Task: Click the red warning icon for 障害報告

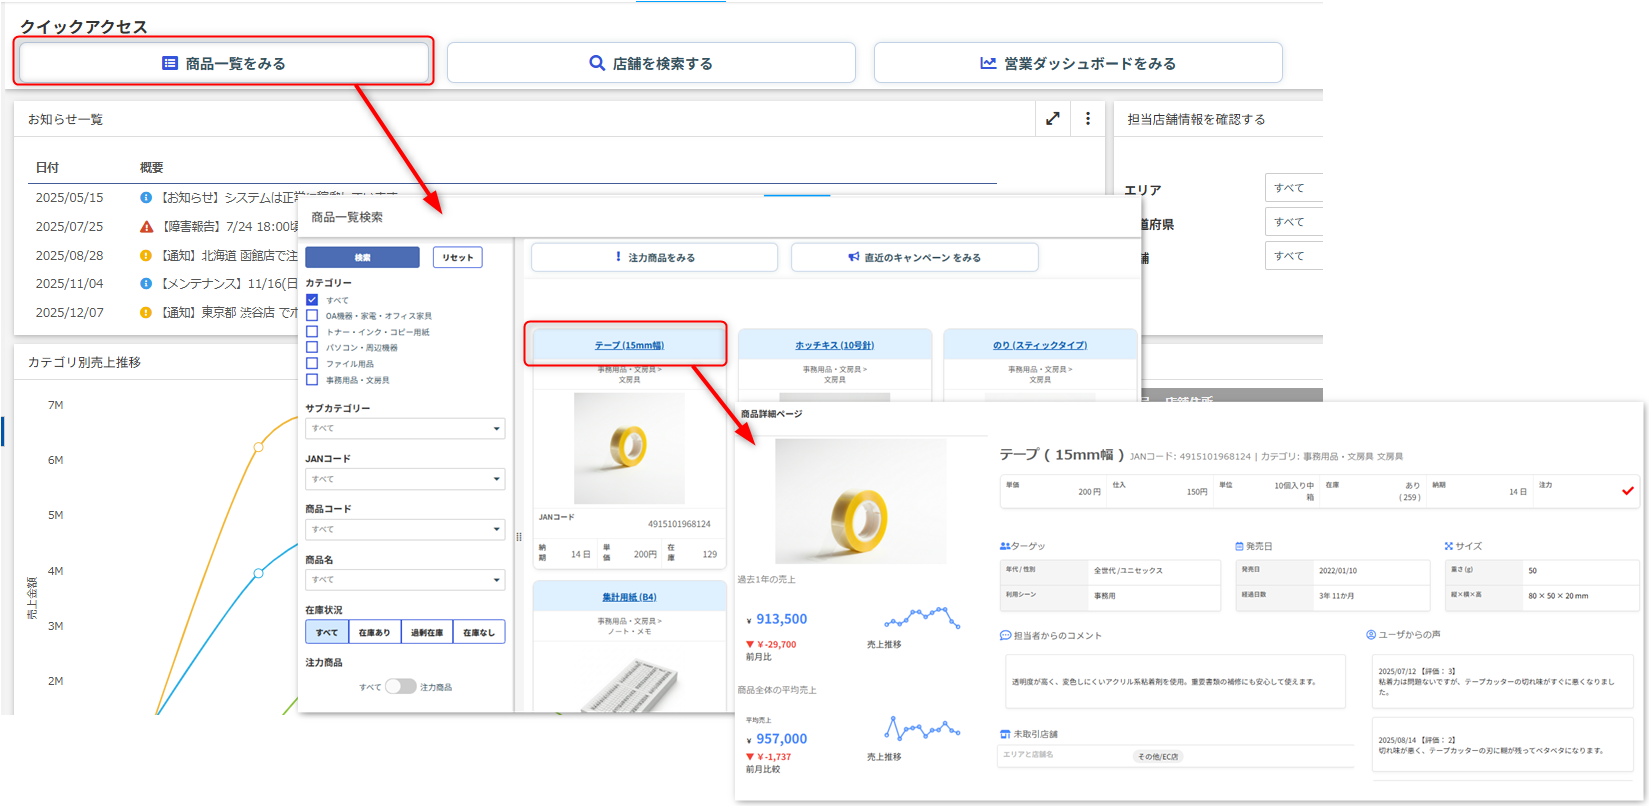Action: [146, 227]
